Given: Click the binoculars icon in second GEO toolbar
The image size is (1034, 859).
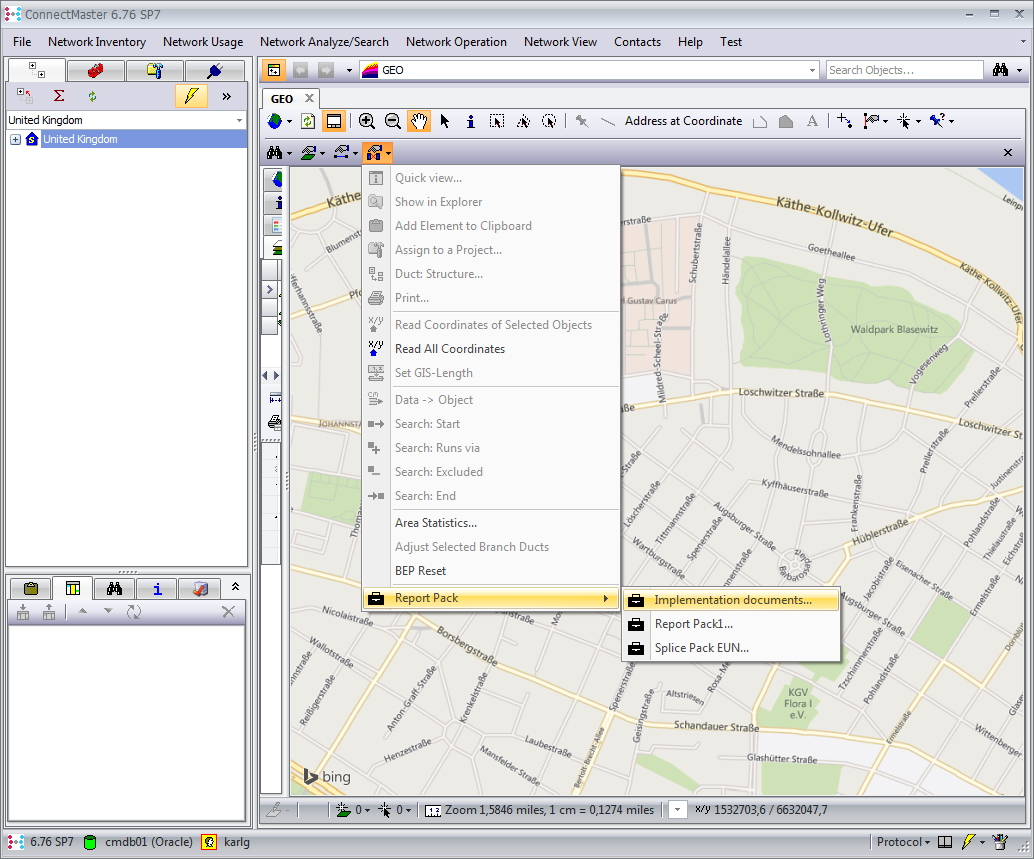Looking at the screenshot, I should 274,153.
